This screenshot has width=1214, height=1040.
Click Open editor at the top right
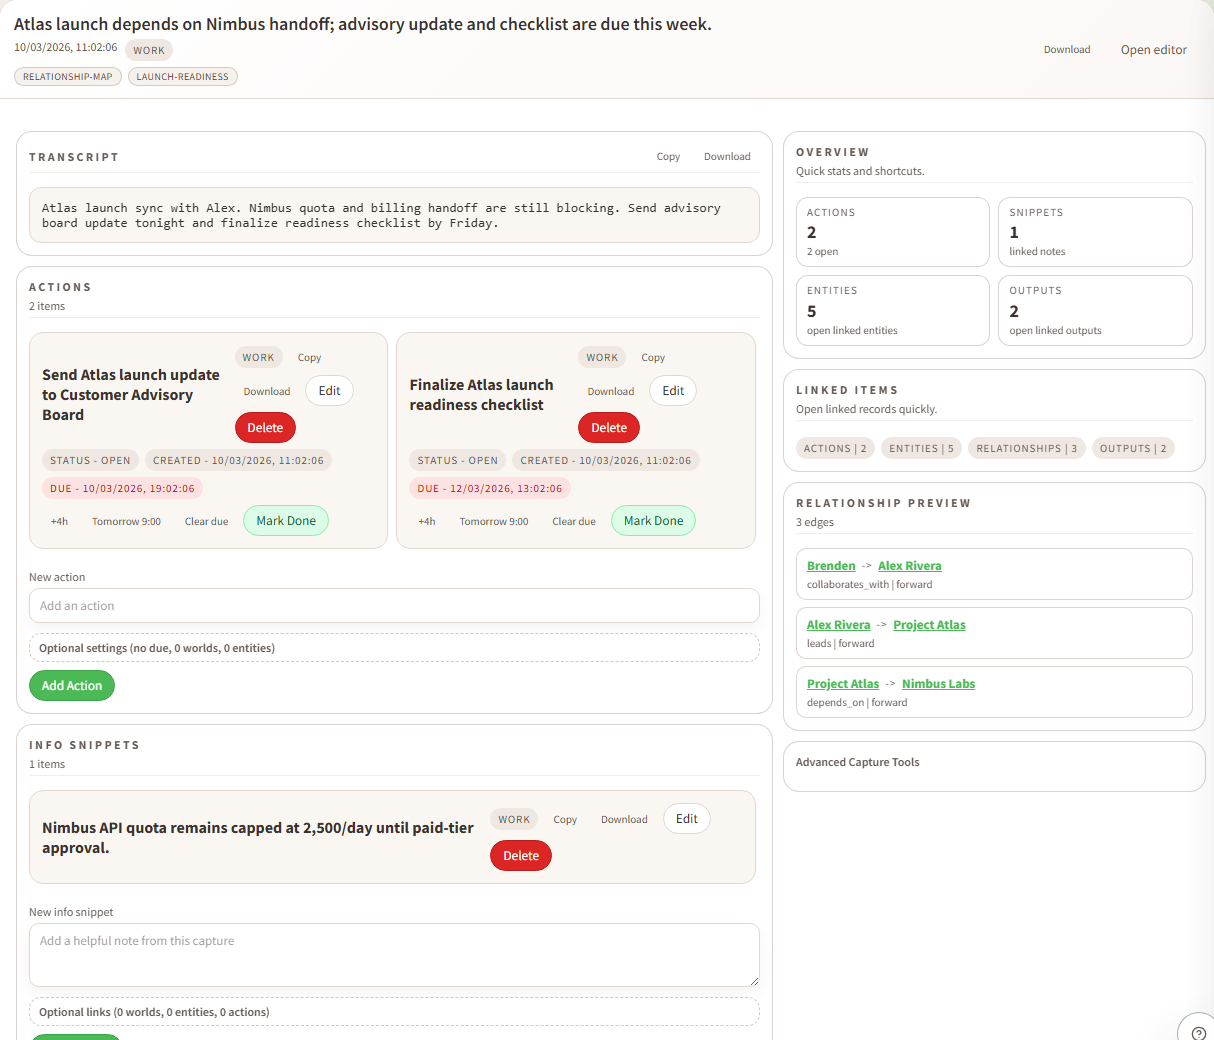pos(1153,49)
